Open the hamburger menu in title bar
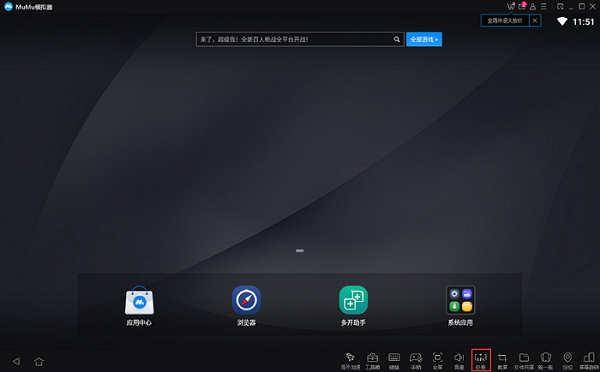600x372 pixels. click(543, 7)
